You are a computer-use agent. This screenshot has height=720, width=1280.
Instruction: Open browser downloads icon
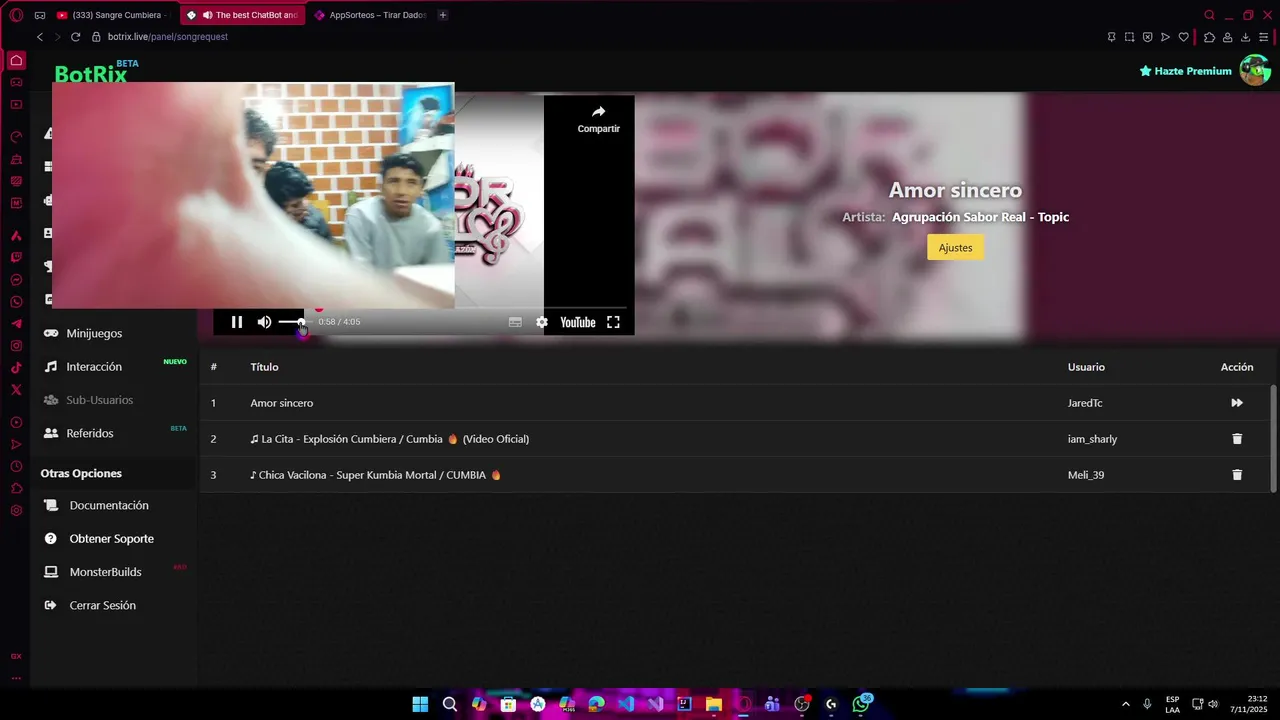pyautogui.click(x=1245, y=37)
